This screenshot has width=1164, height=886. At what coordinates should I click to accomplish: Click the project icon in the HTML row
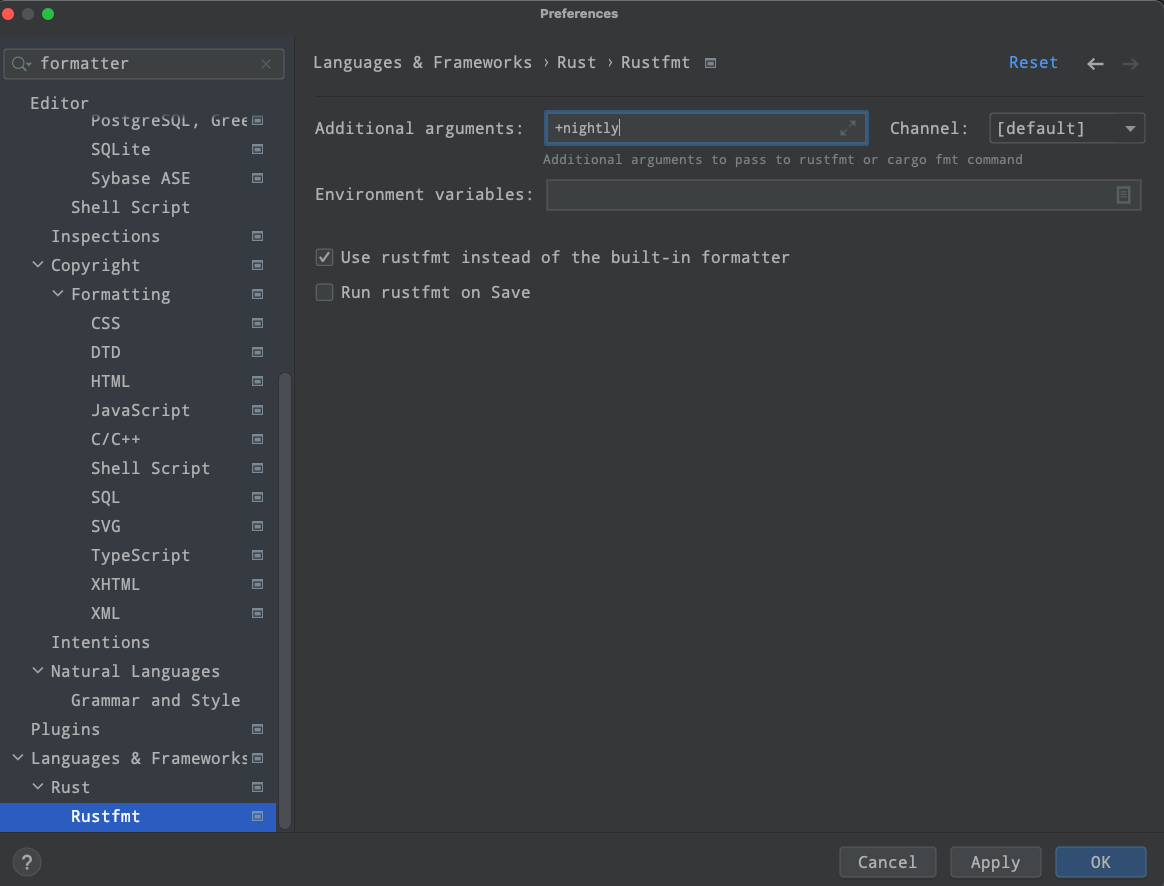tap(258, 381)
